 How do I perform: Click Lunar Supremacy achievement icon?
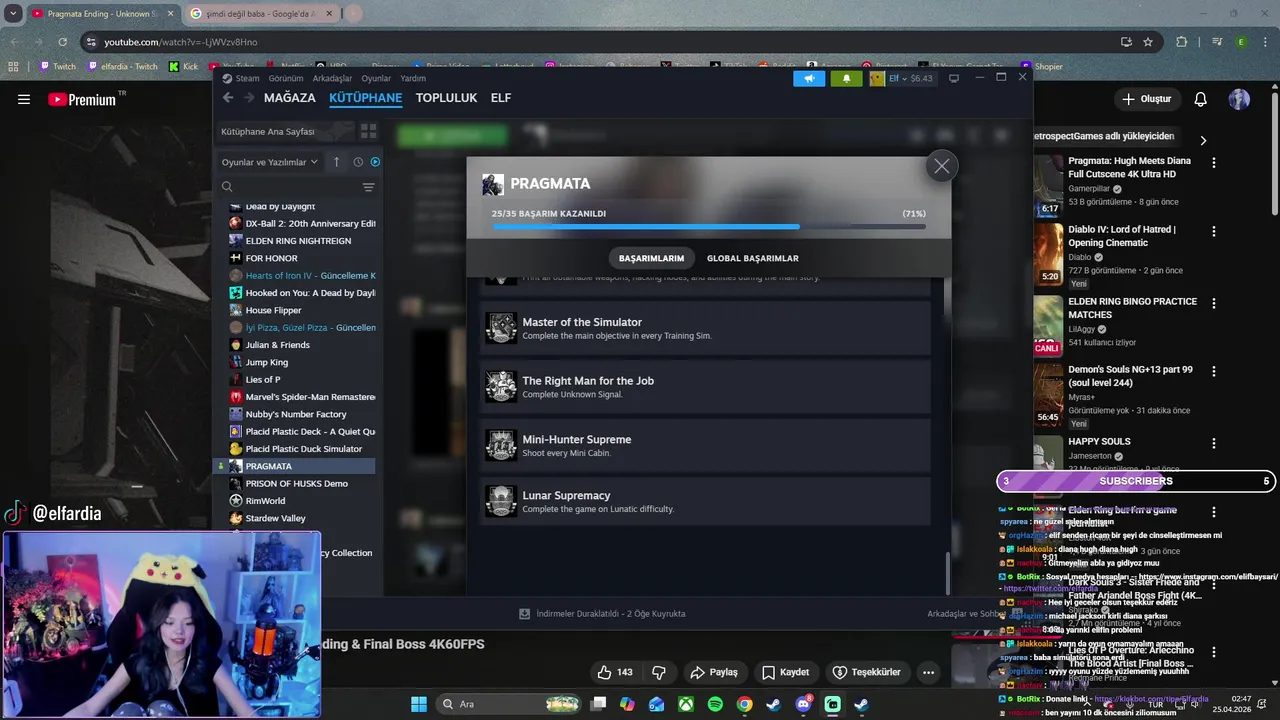click(x=501, y=501)
